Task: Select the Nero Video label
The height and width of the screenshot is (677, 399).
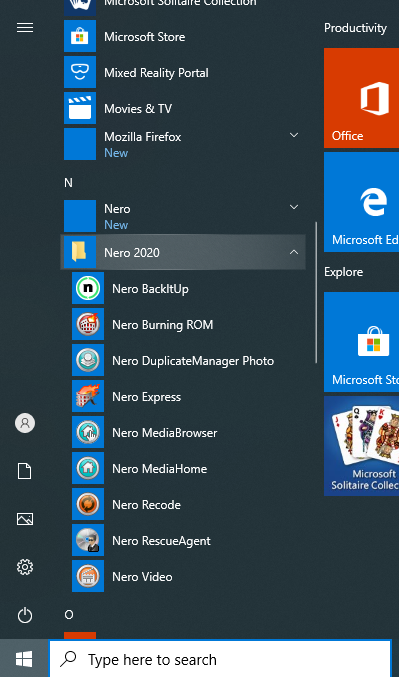Action: tap(142, 576)
